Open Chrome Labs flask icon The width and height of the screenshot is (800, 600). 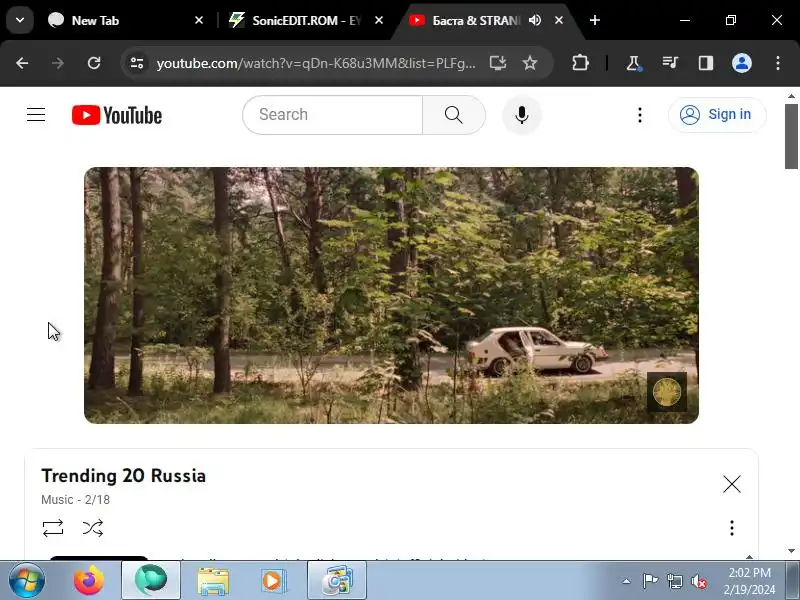tap(633, 63)
